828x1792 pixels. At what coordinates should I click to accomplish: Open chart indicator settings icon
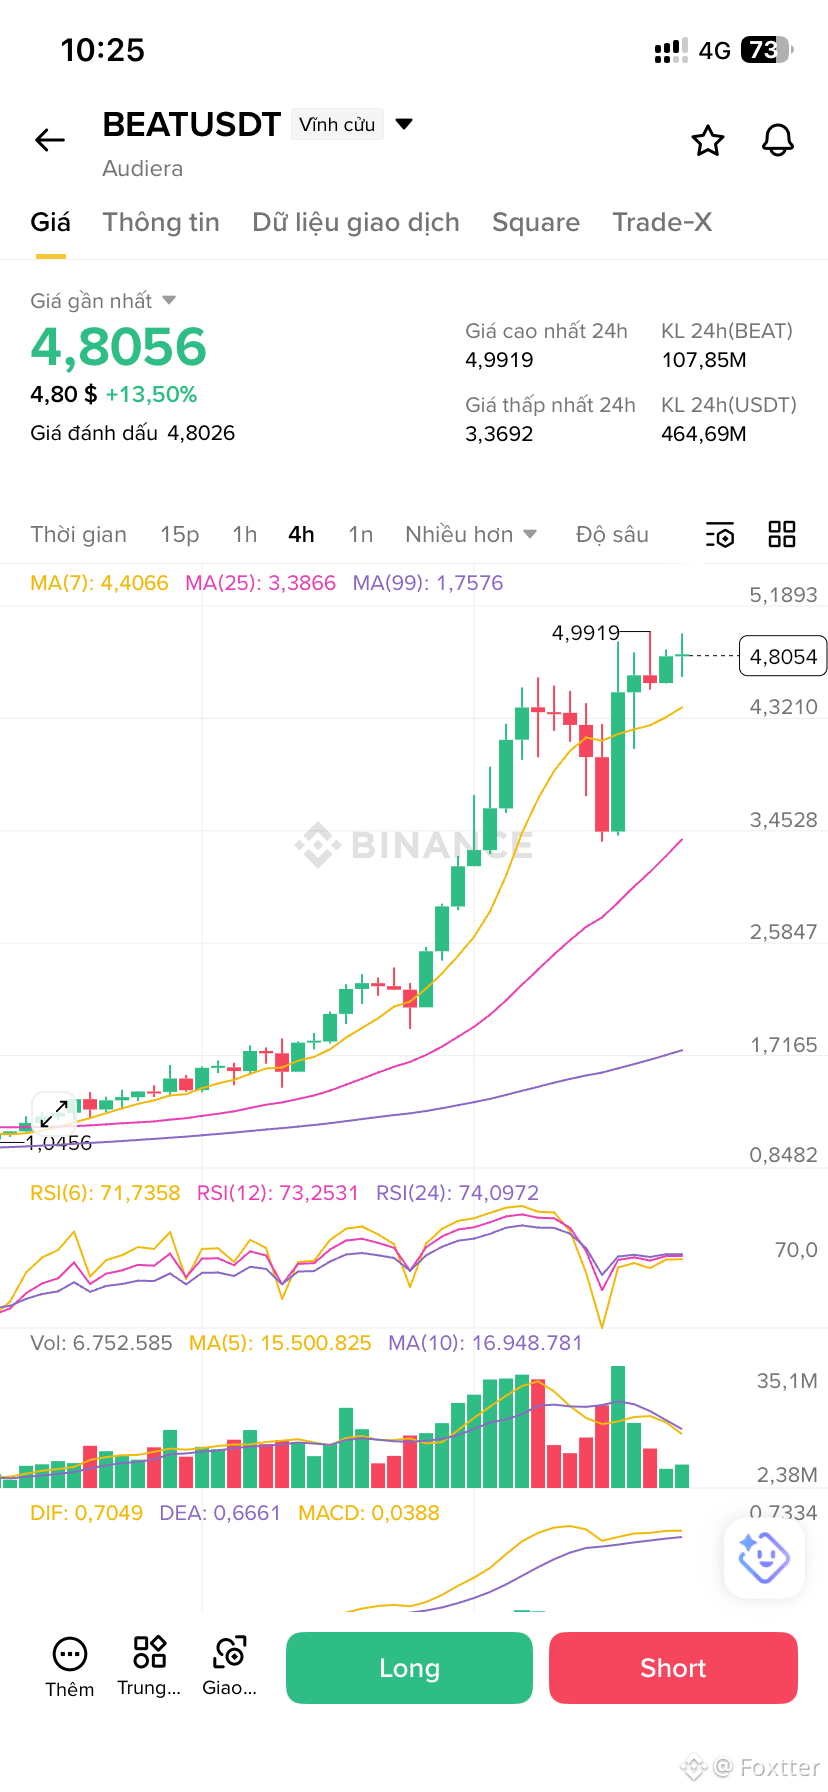pyautogui.click(x=720, y=535)
